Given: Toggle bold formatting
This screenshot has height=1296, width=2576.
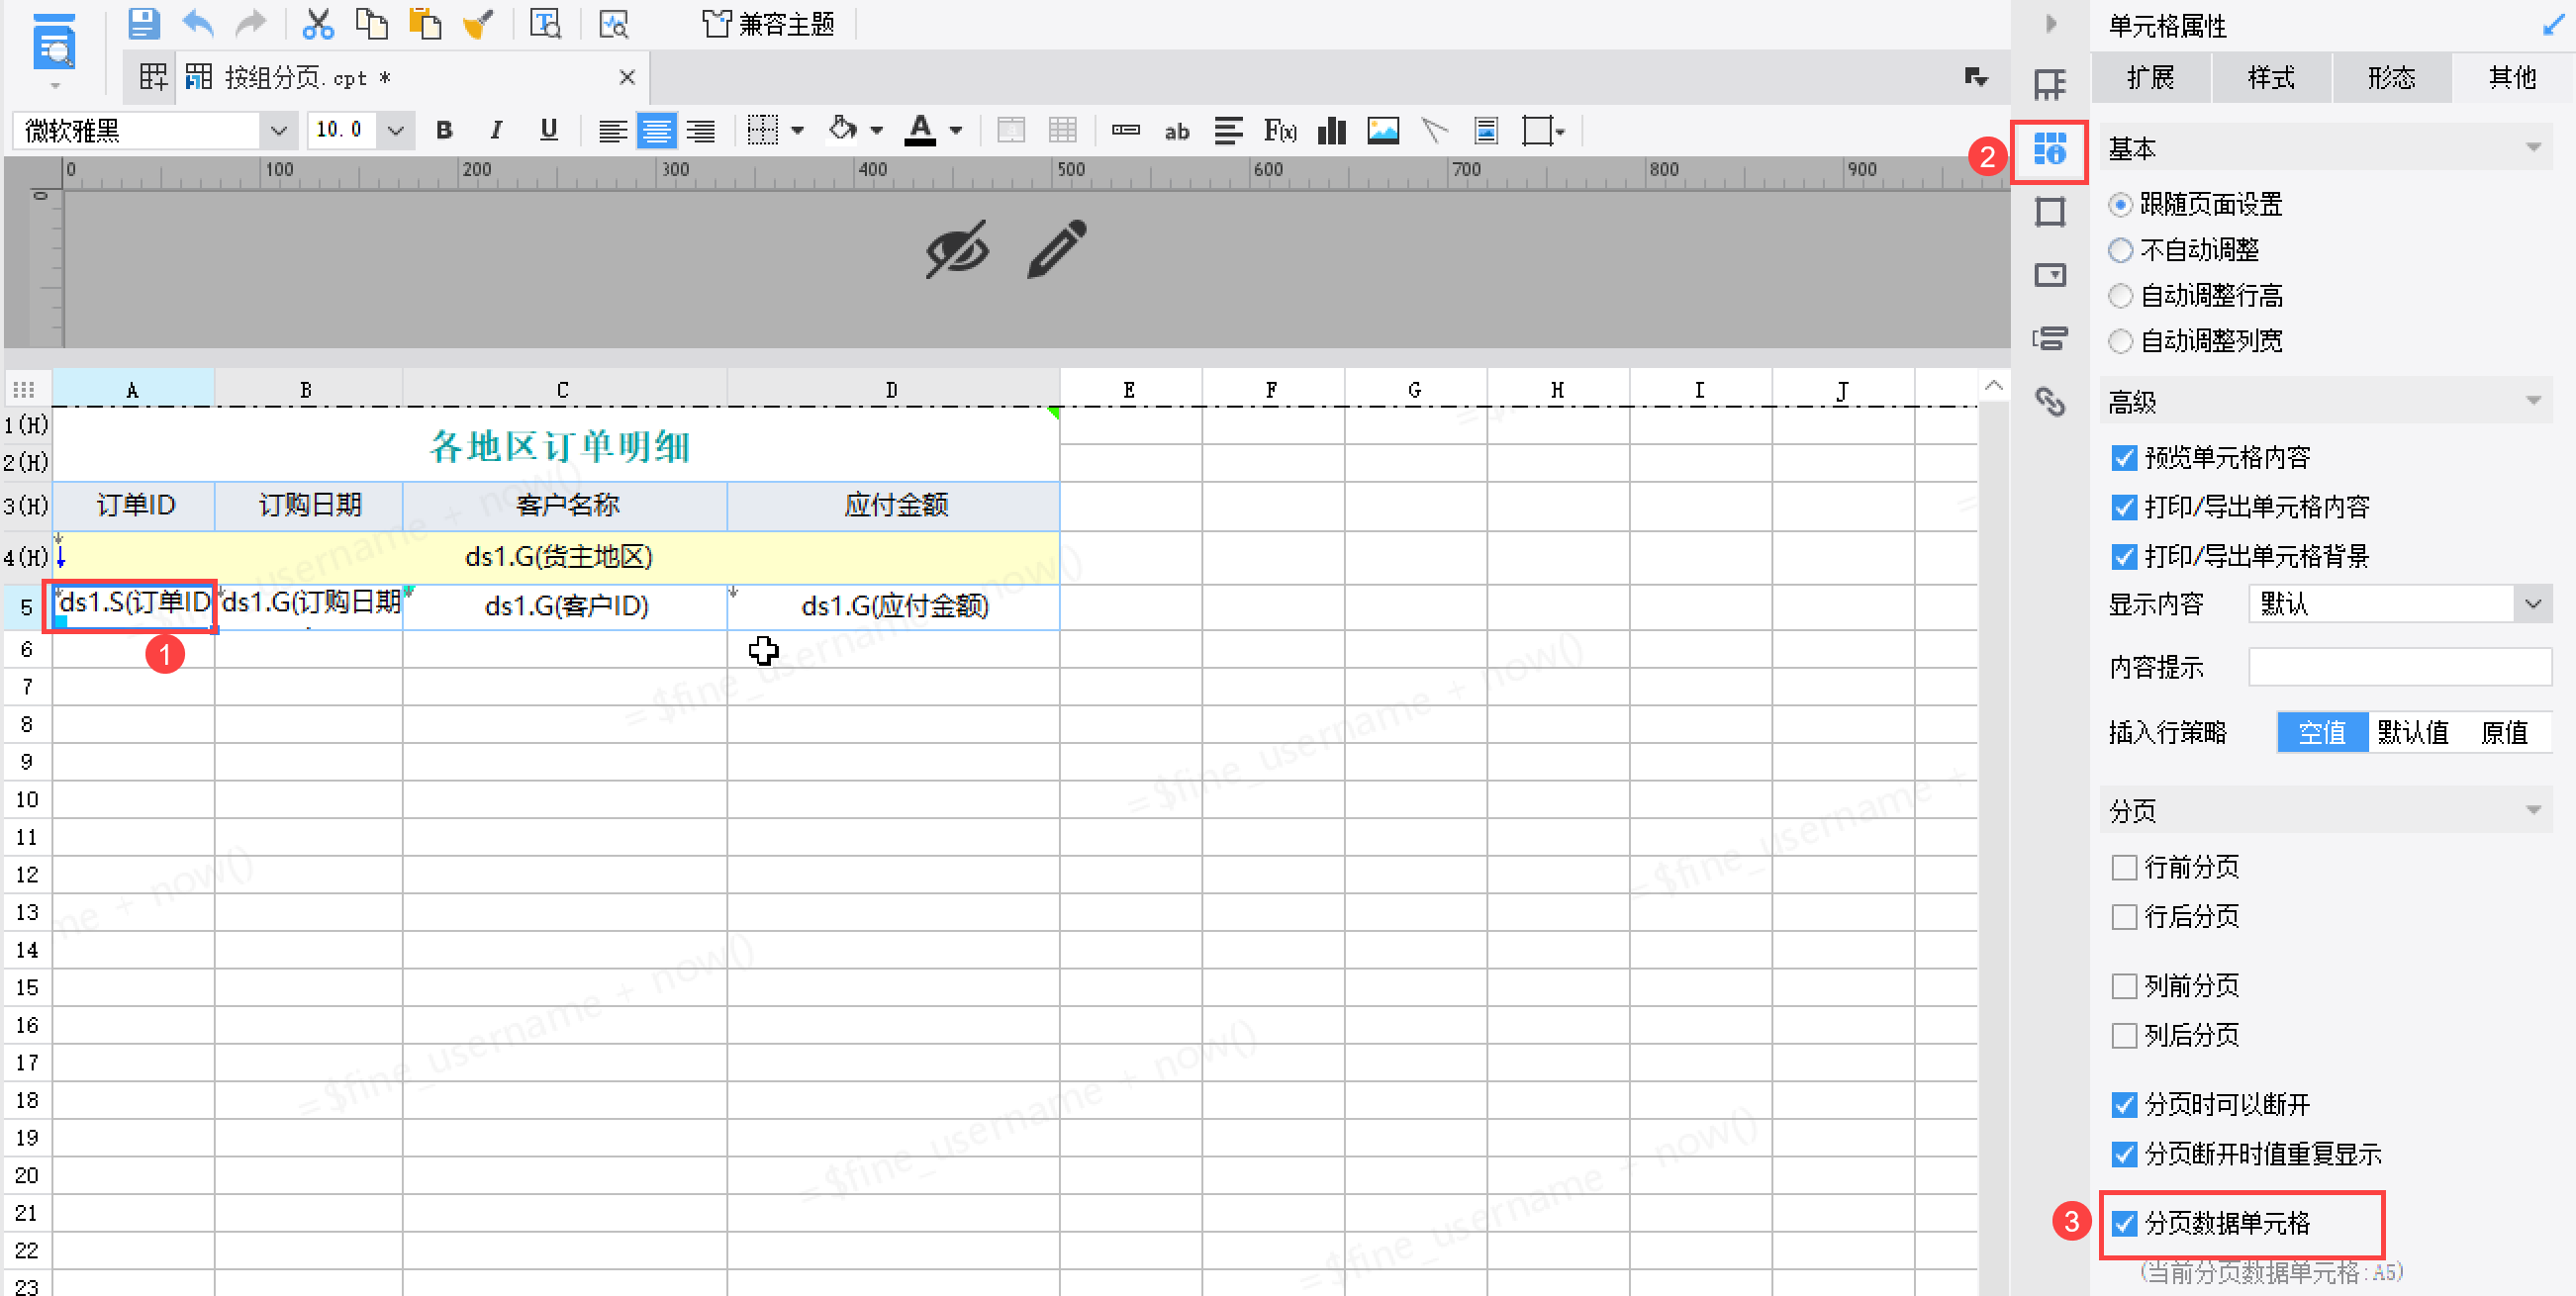Looking at the screenshot, I should [x=444, y=131].
